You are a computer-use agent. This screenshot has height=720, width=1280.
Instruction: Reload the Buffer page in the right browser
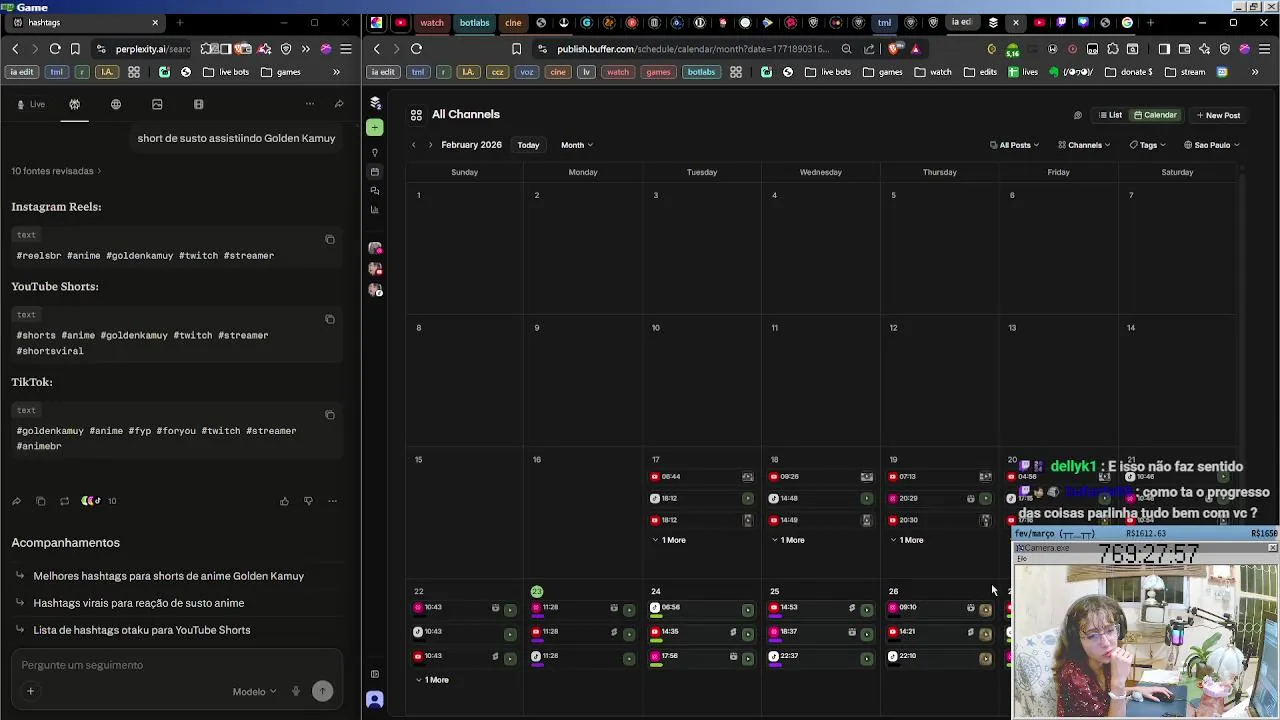(x=416, y=48)
